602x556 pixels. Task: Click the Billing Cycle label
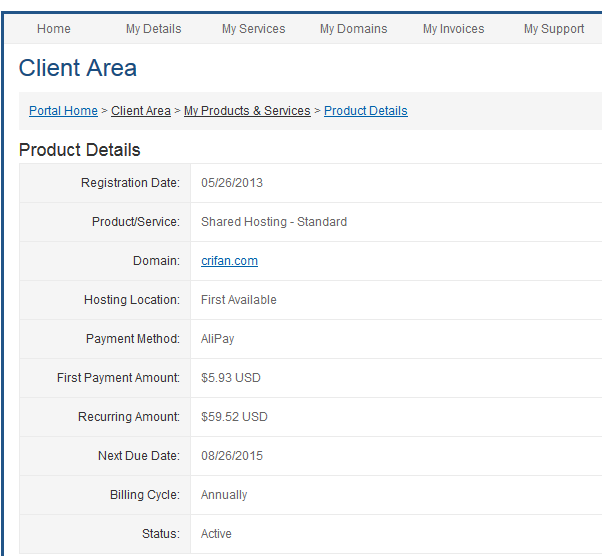coord(145,495)
